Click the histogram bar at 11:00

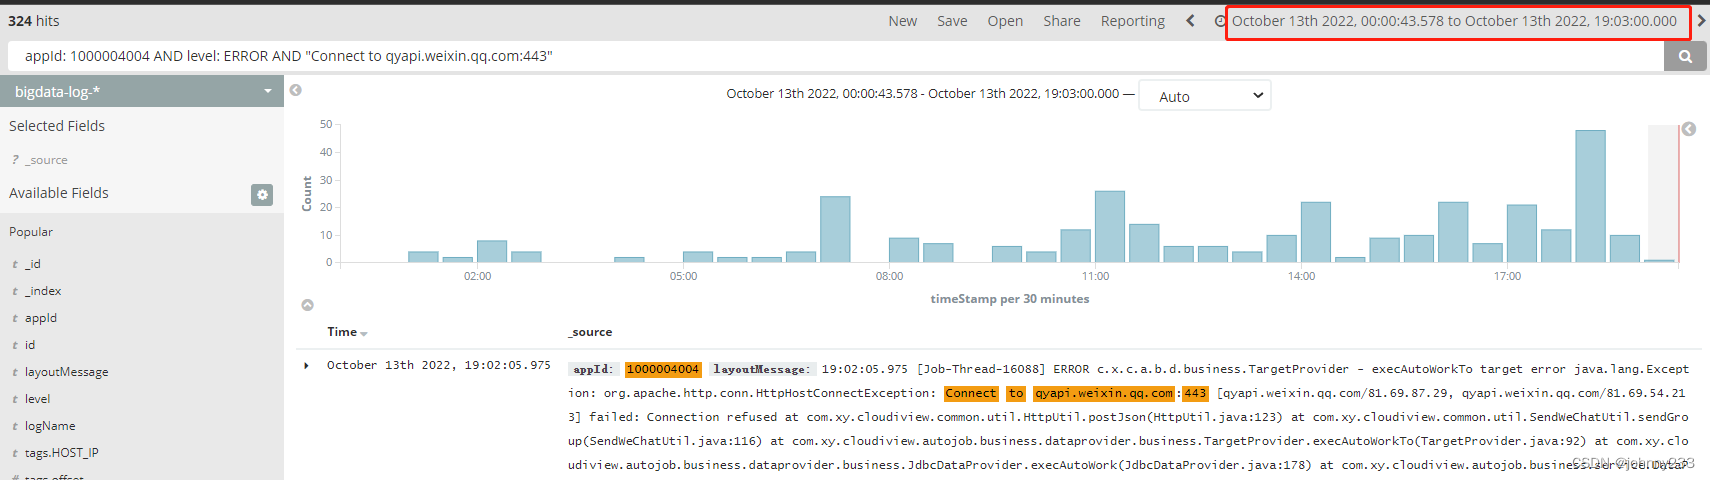1110,226
